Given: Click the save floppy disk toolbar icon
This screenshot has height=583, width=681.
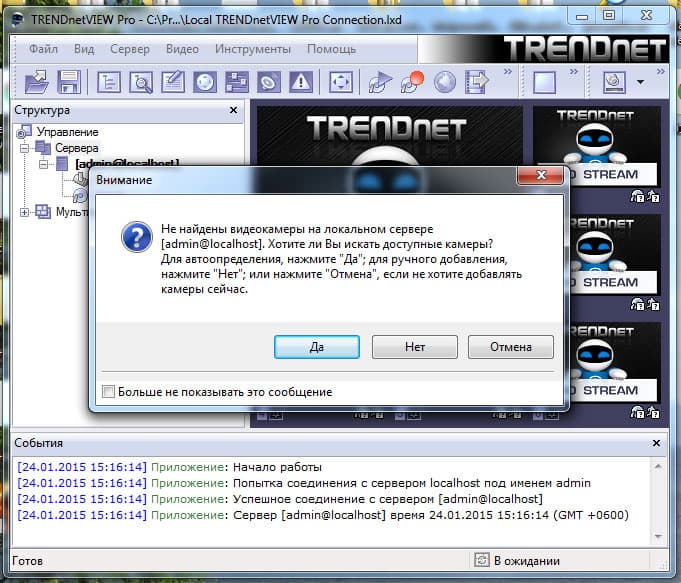Looking at the screenshot, I should (x=69, y=82).
